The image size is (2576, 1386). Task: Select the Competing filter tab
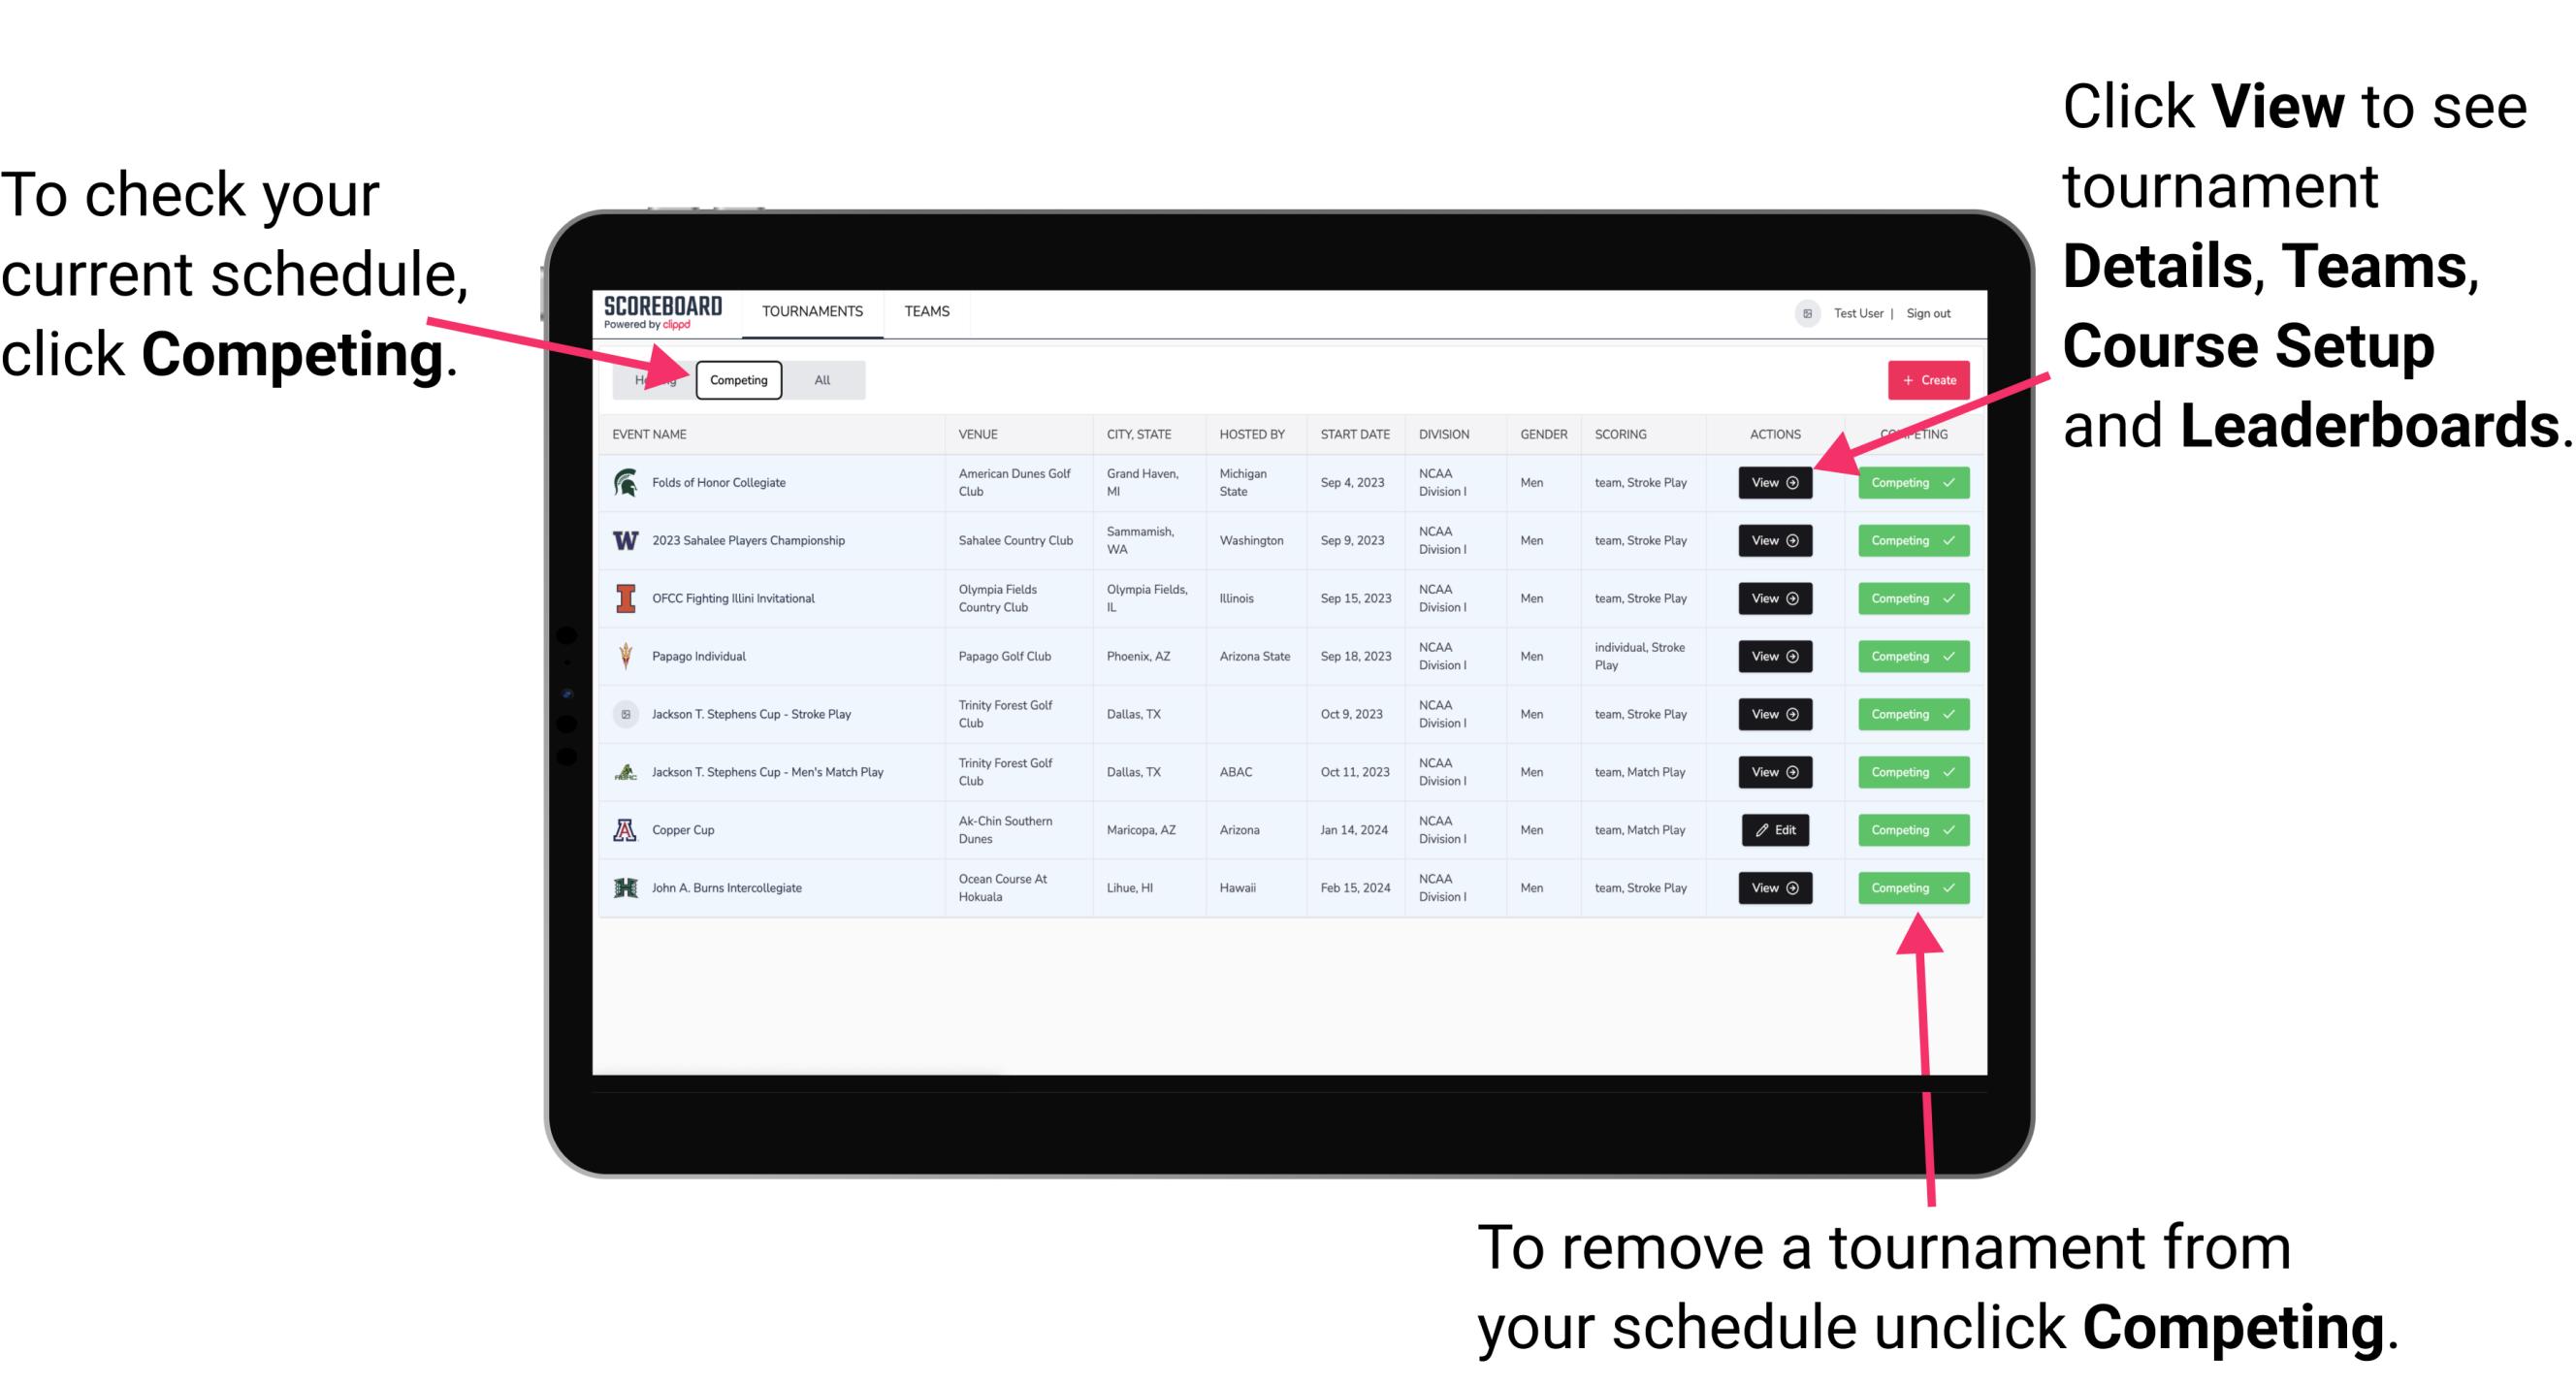[735, 379]
